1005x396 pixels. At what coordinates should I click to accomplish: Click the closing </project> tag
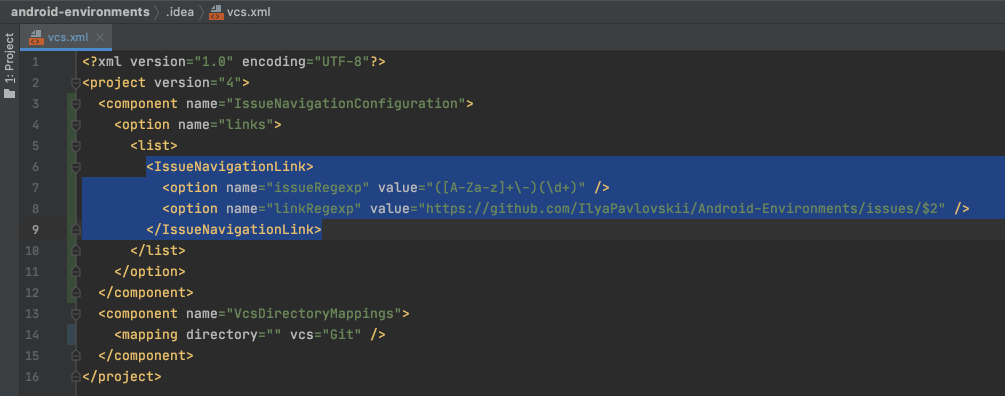[122, 376]
